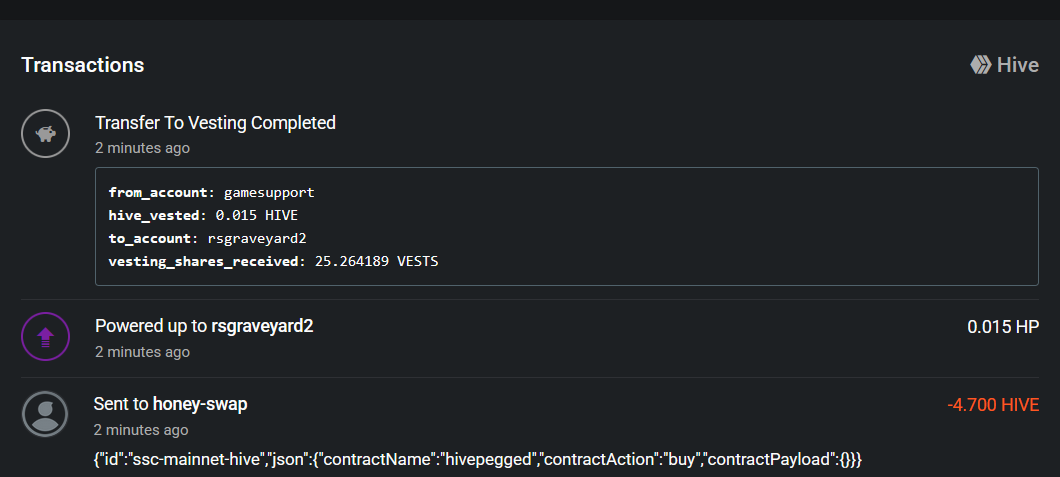Click the purple power up arrow icon

coord(45,336)
